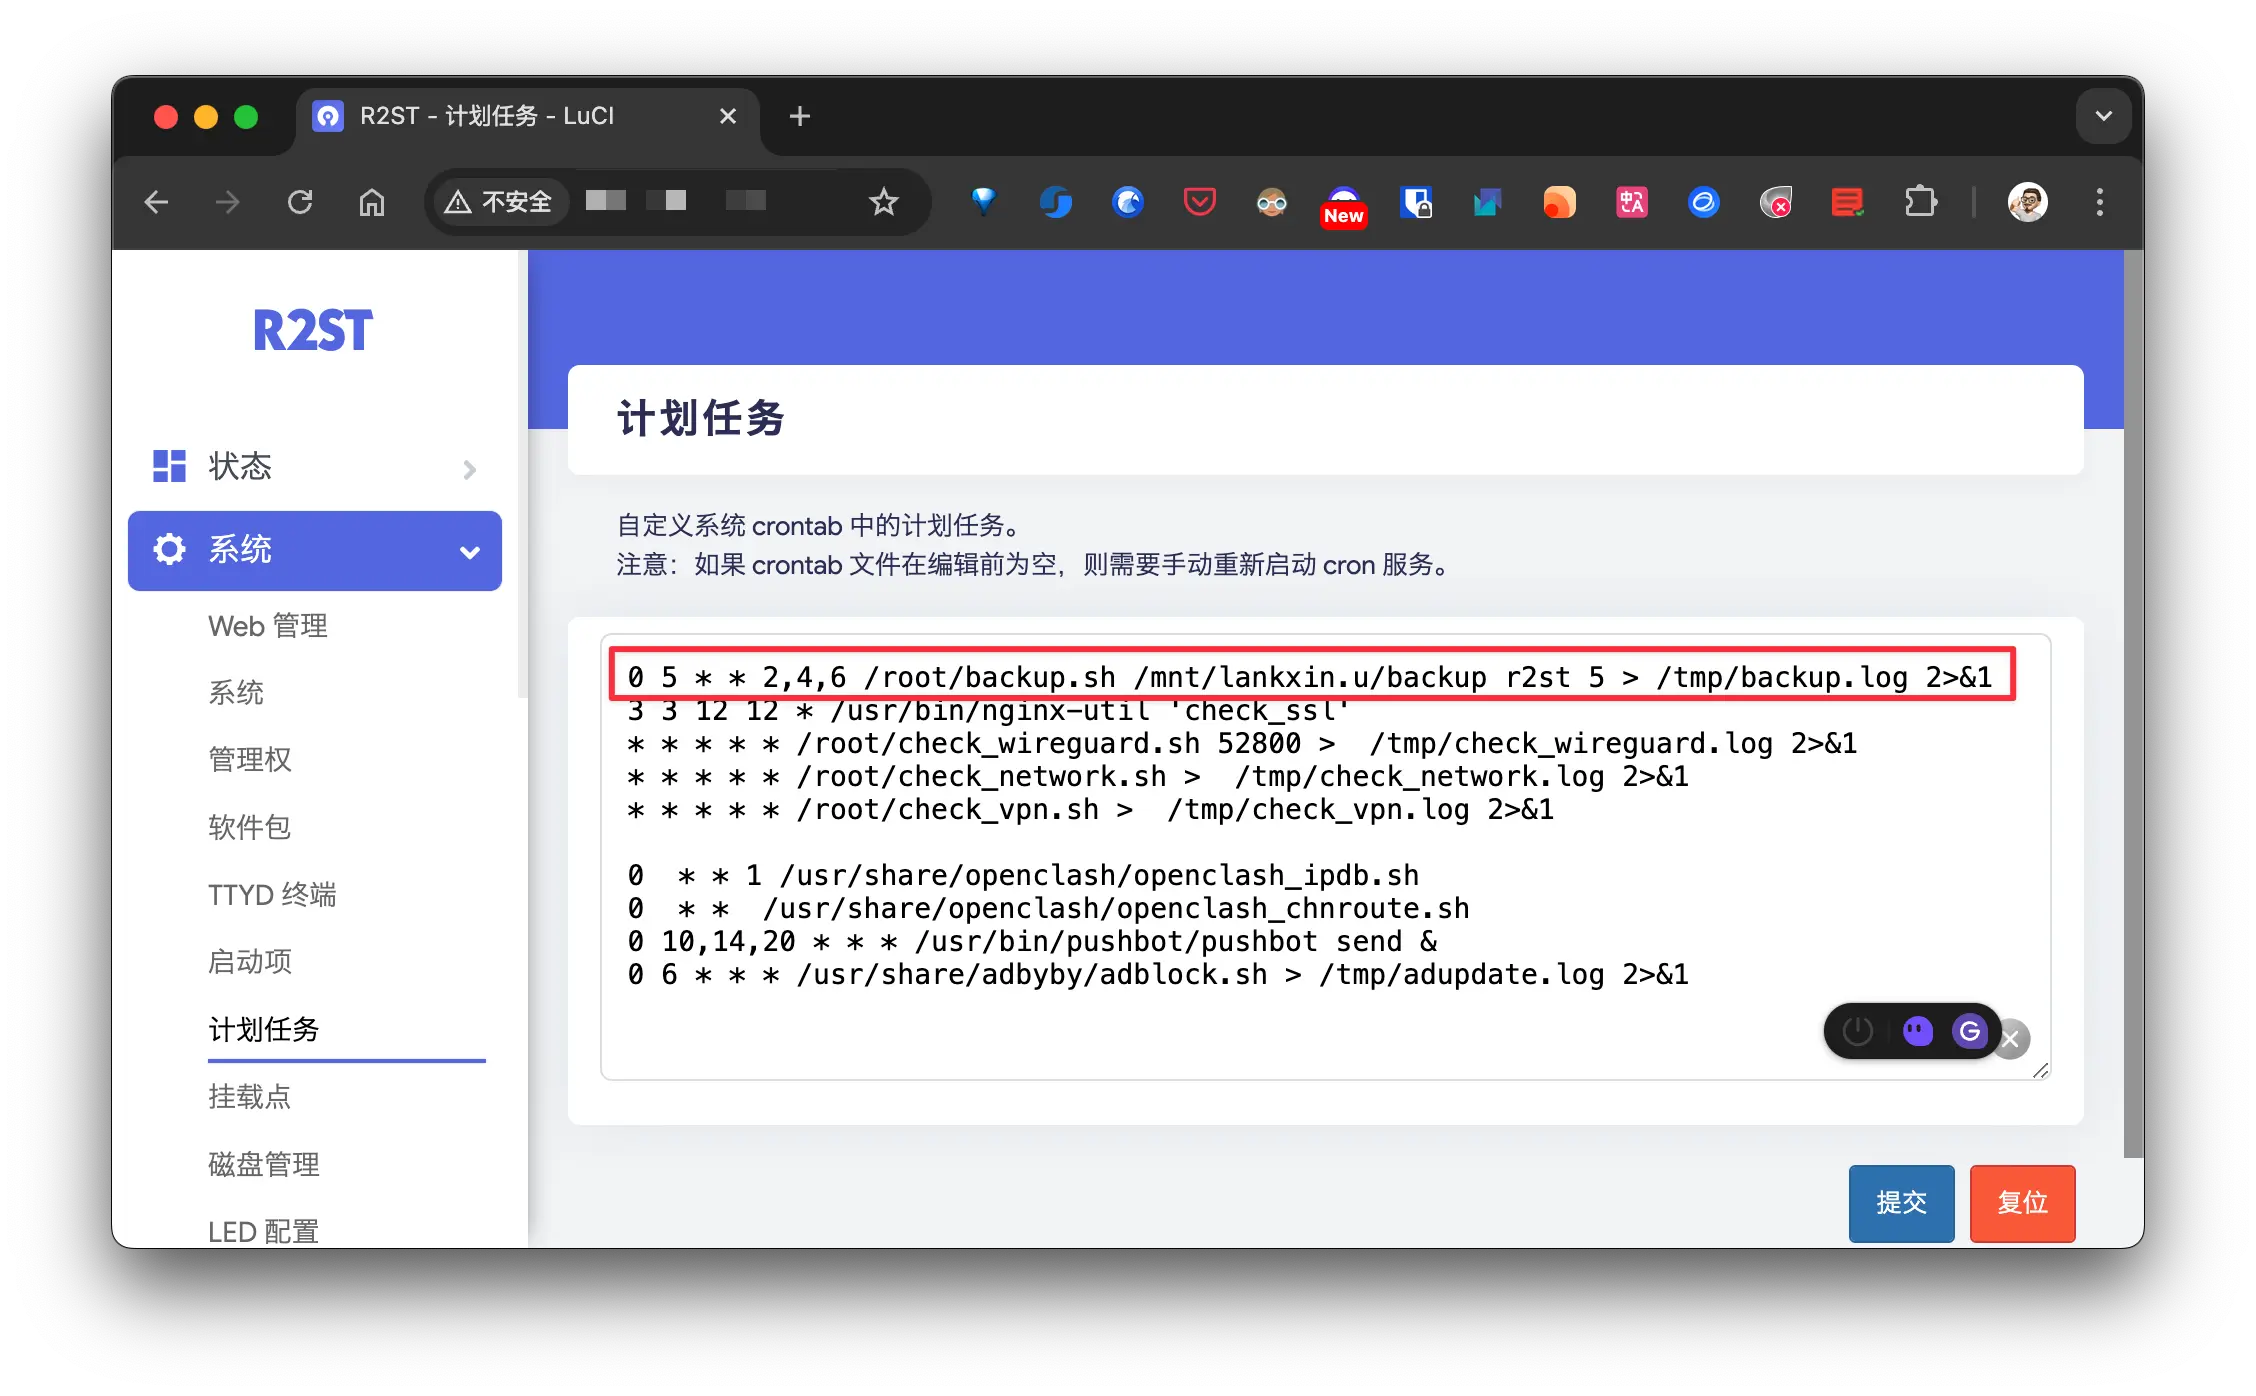Screen dimensions: 2256x1396
Task: Open the user profile avatar
Action: [x=2028, y=202]
